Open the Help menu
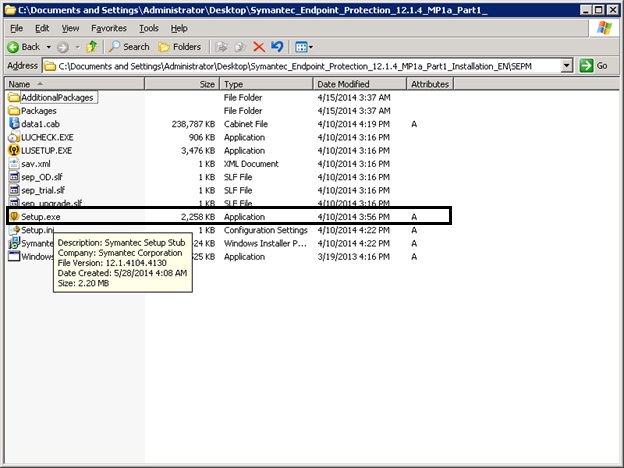 [x=179, y=28]
